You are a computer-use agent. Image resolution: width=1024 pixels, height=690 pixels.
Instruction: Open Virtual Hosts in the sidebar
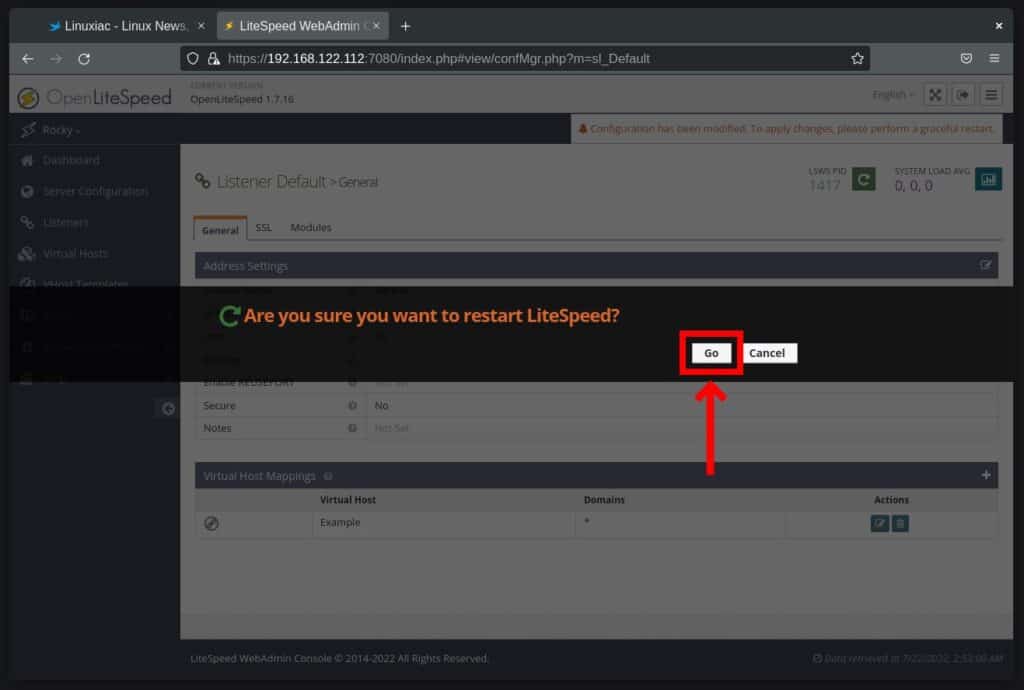coord(75,253)
